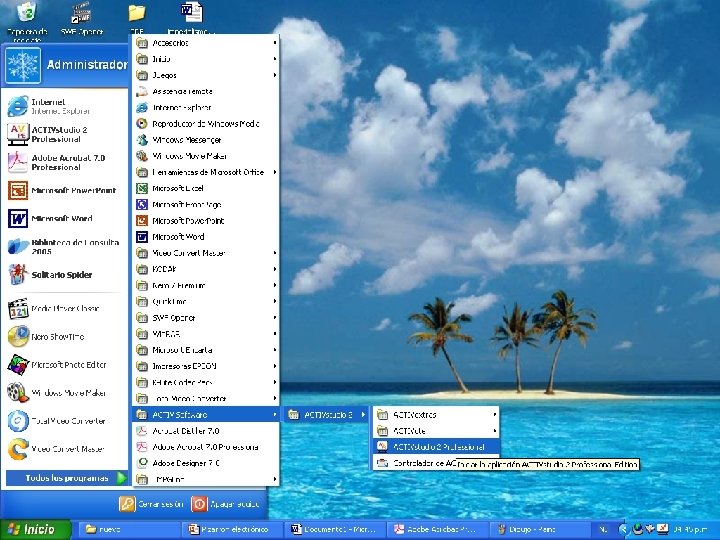
Task: Open Internet Explorer from the pinned Start menu list
Action: click(65, 106)
